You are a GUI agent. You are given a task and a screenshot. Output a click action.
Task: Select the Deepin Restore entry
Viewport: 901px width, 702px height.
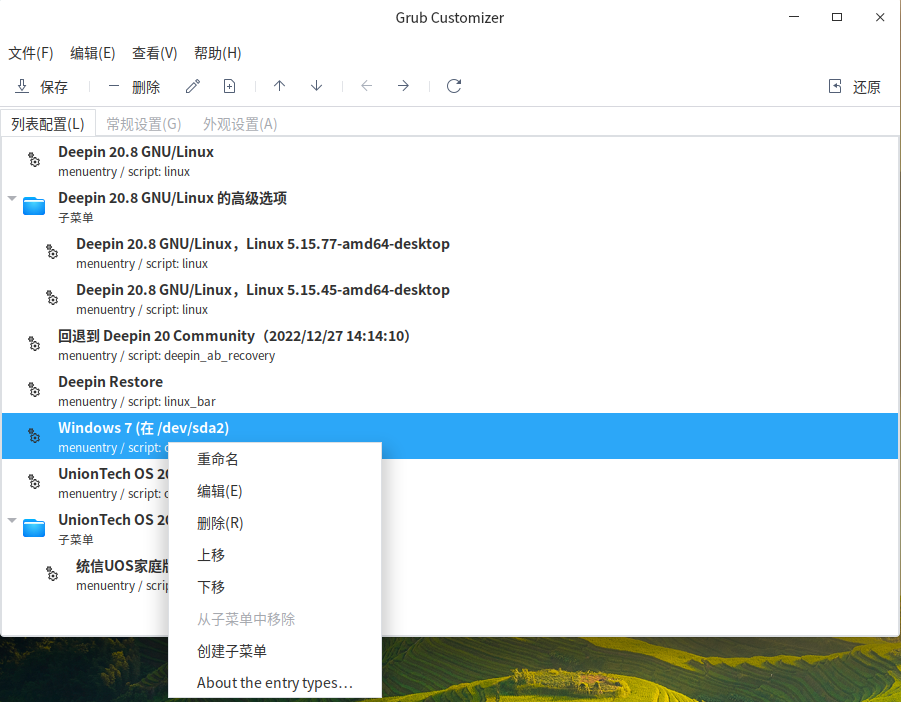[x=449, y=389]
